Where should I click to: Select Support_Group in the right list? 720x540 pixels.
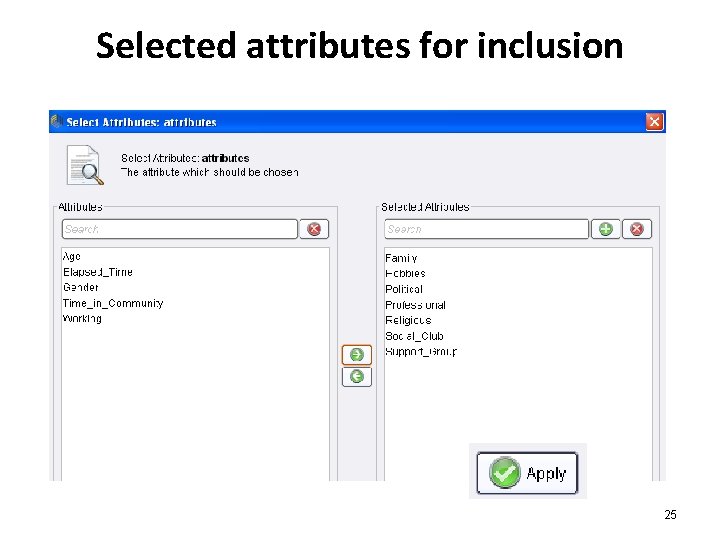tap(421, 352)
